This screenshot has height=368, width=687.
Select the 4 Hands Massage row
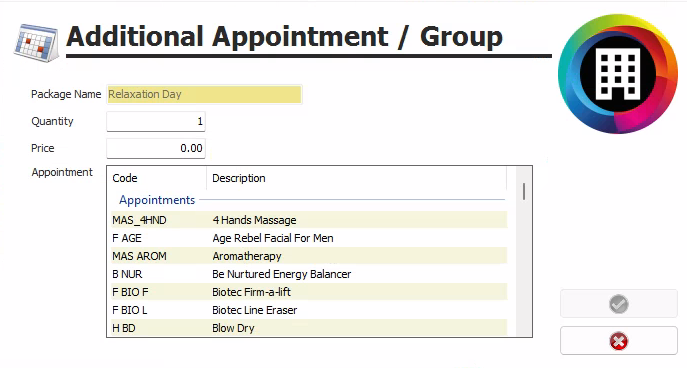309,220
